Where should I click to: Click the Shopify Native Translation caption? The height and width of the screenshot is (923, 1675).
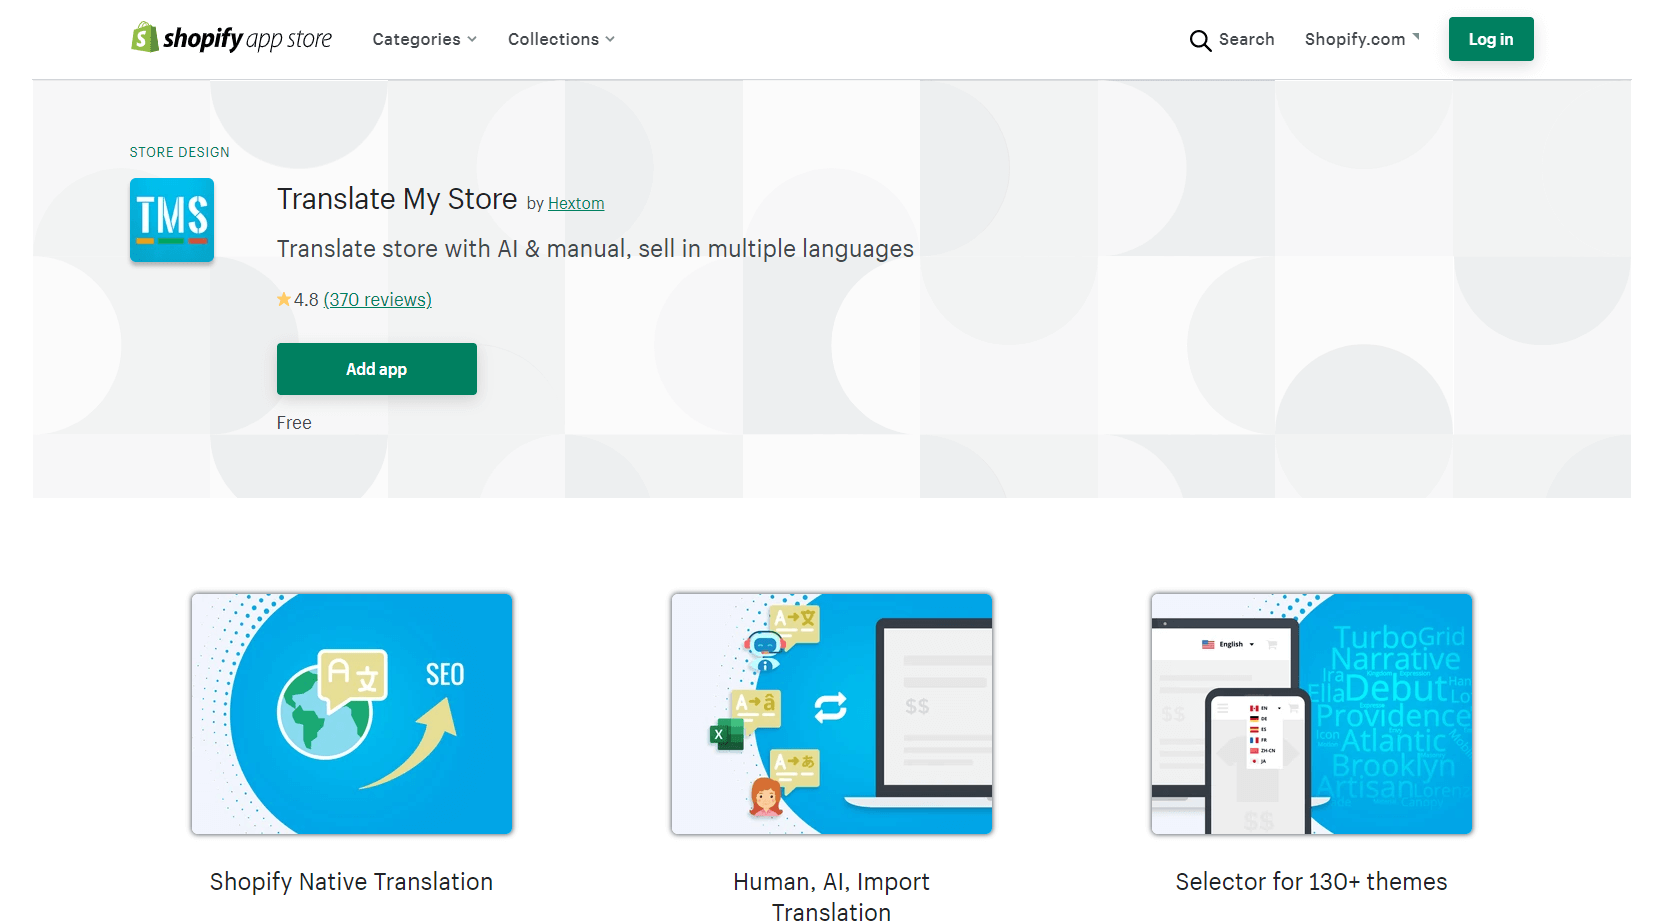(x=352, y=882)
